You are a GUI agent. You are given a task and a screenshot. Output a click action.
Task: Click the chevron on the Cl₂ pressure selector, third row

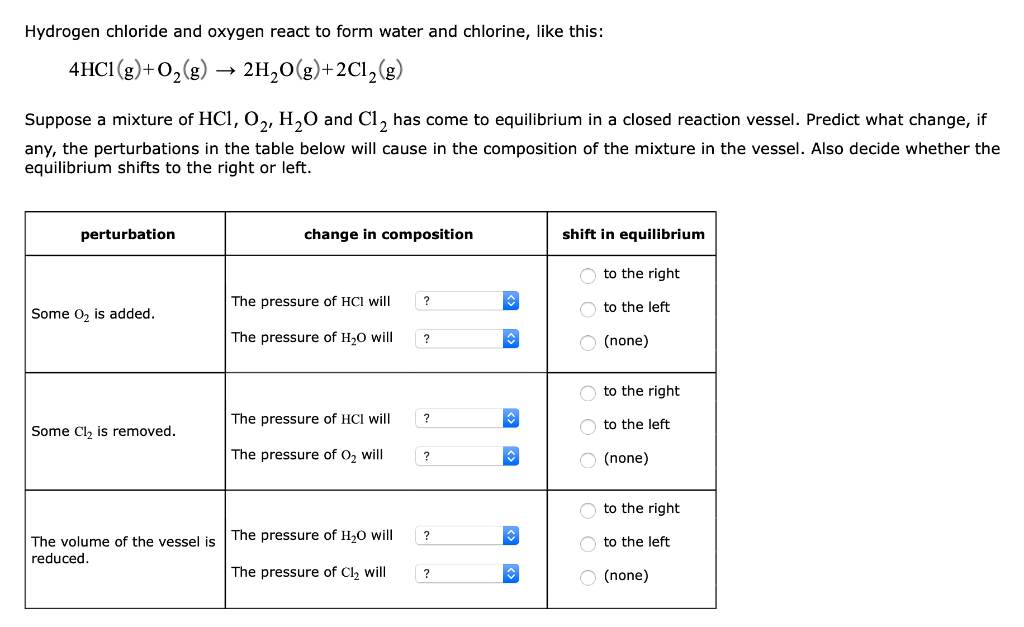(x=510, y=572)
